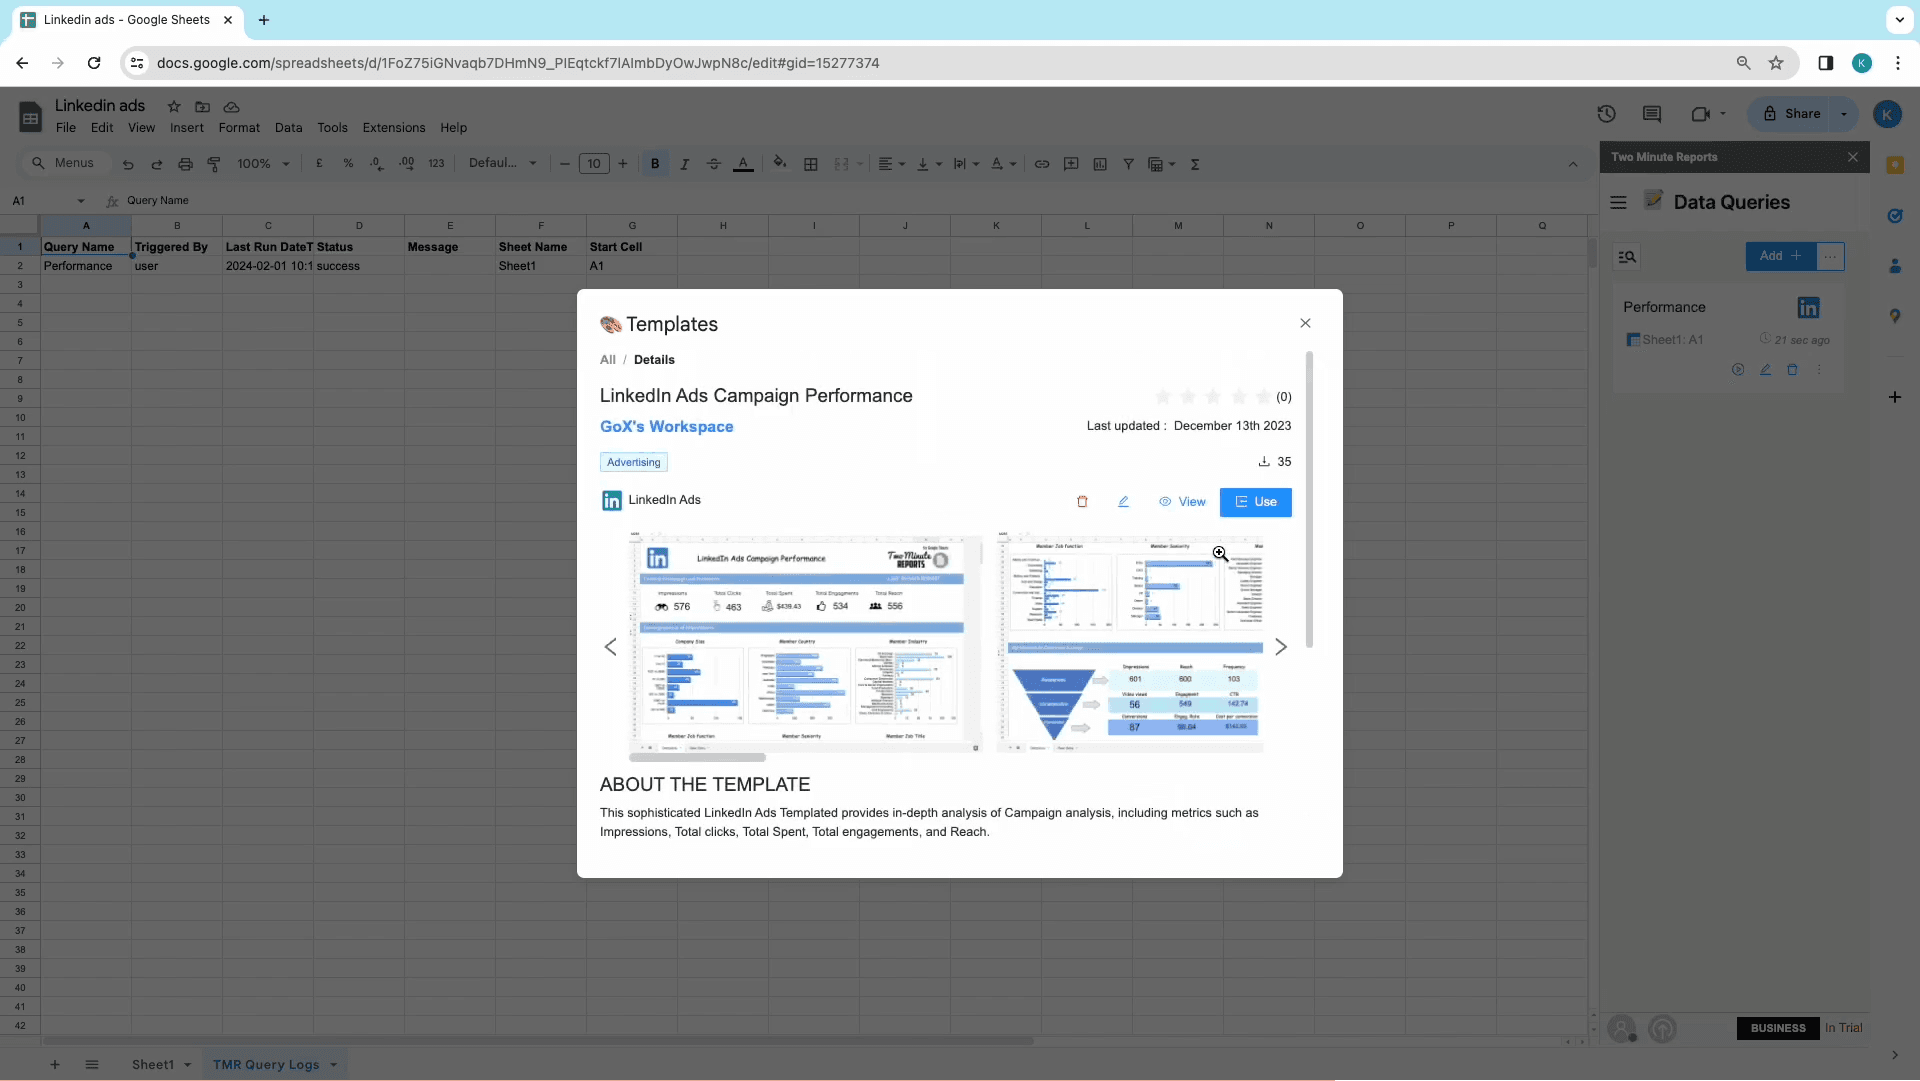Open first campaign performance preview thumbnail
This screenshot has width=1920, height=1081.
806,641
